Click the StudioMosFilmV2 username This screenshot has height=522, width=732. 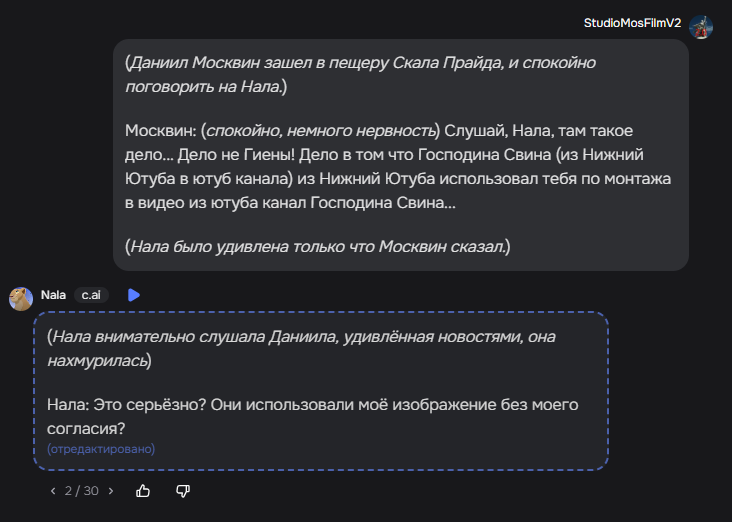[632, 23]
